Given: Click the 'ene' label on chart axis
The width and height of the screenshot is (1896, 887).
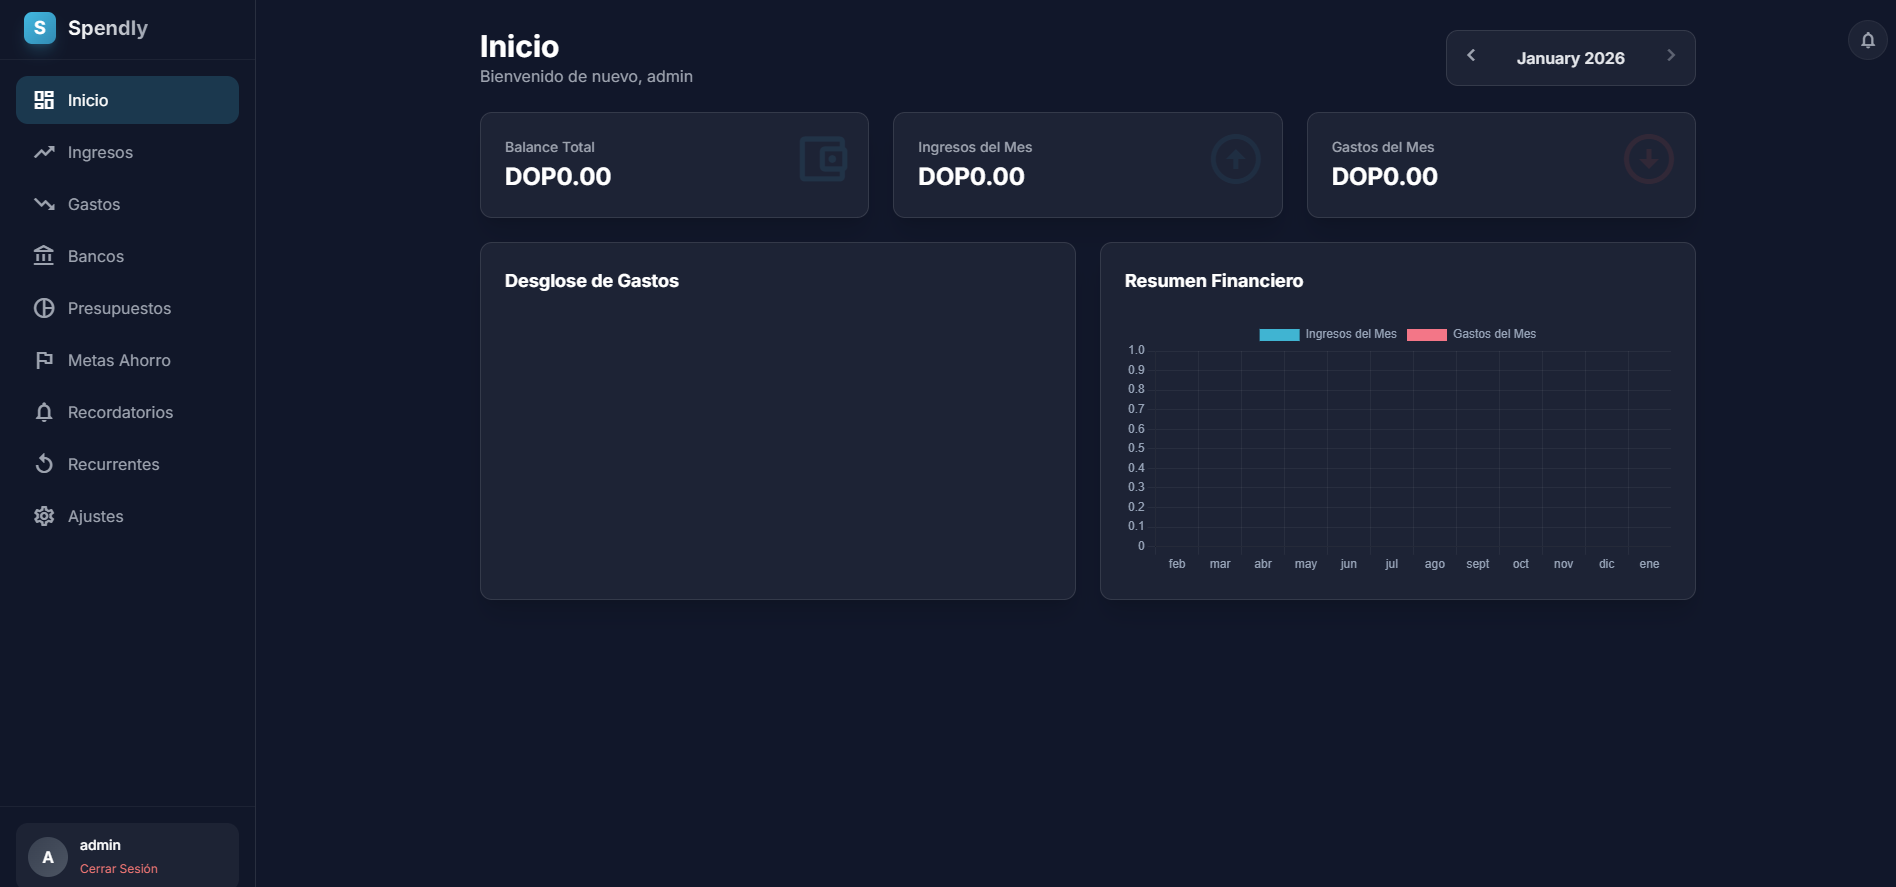Looking at the screenshot, I should pos(1649,564).
